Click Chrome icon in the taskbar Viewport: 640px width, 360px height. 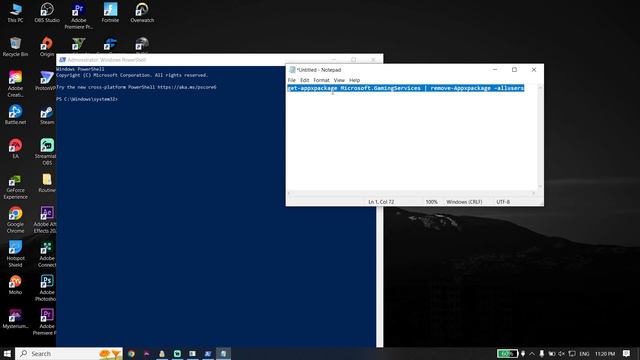pos(131,353)
